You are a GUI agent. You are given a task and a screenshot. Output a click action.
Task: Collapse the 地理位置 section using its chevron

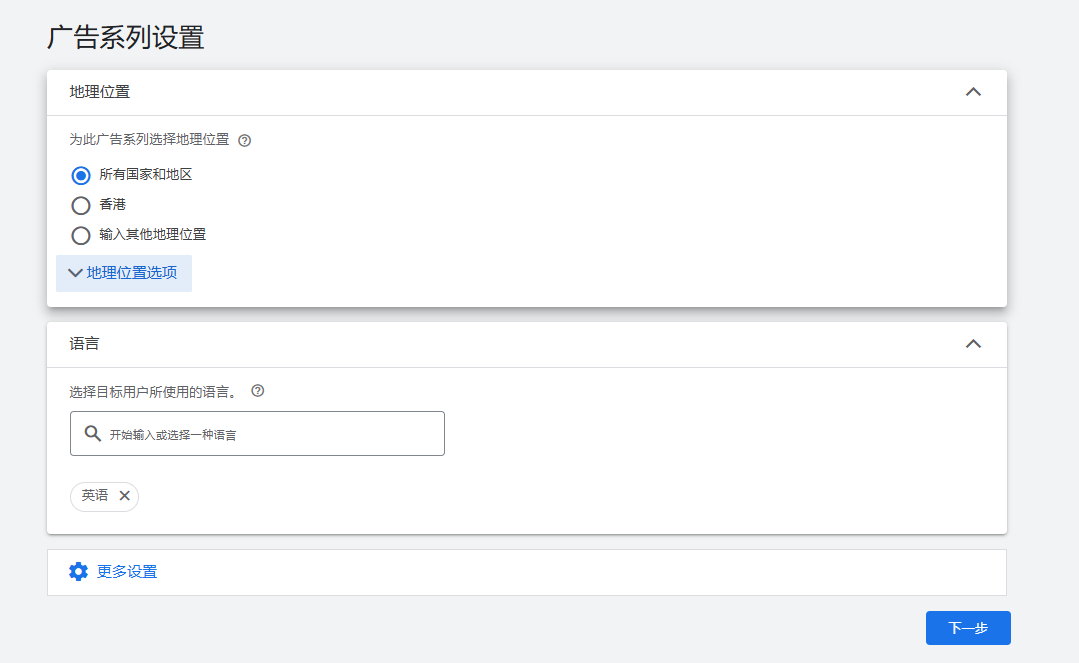pyautogui.click(x=973, y=92)
